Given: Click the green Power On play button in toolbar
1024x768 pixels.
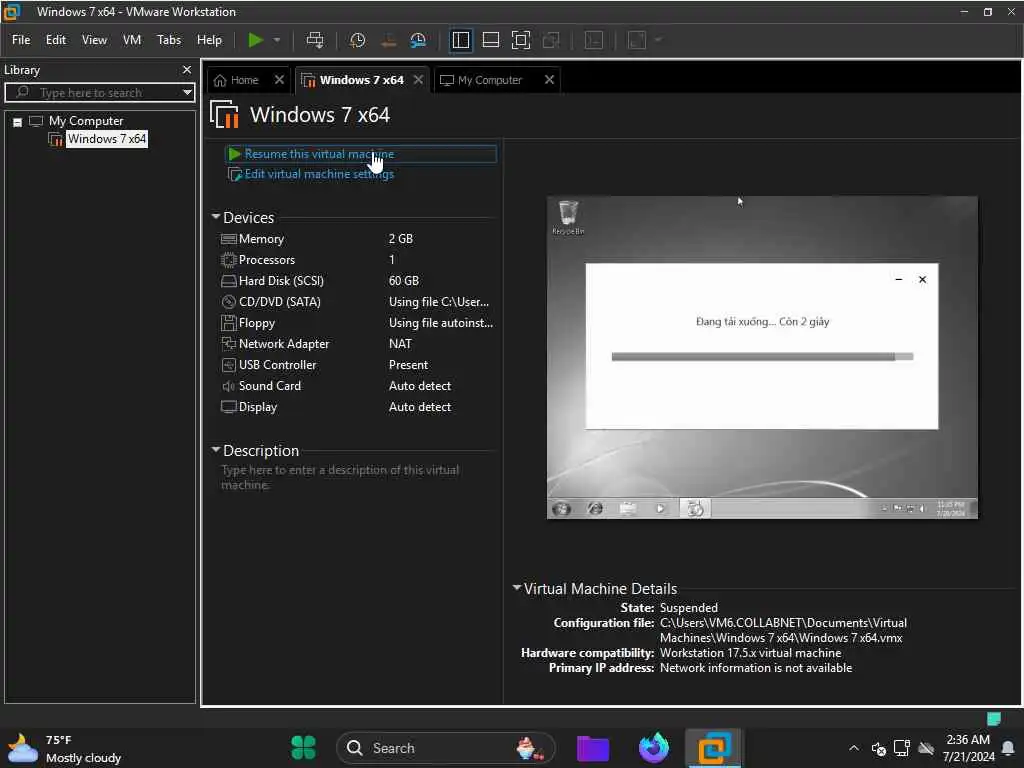Looking at the screenshot, I should tap(255, 40).
